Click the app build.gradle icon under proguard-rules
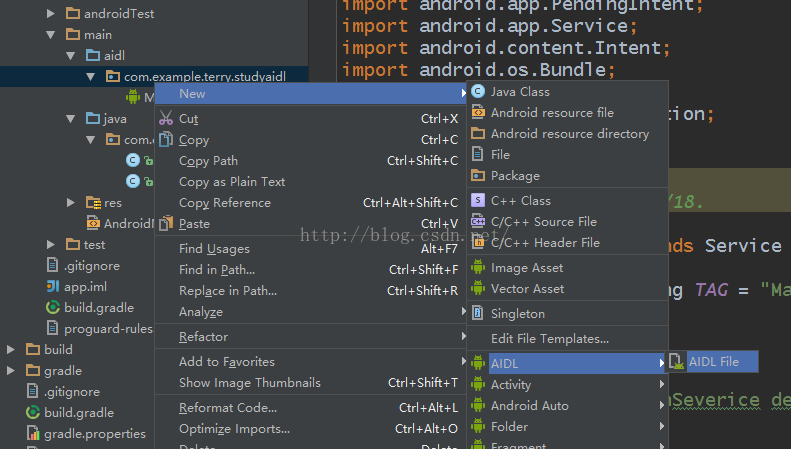Screen dimensions: 791x449 (x=52, y=307)
